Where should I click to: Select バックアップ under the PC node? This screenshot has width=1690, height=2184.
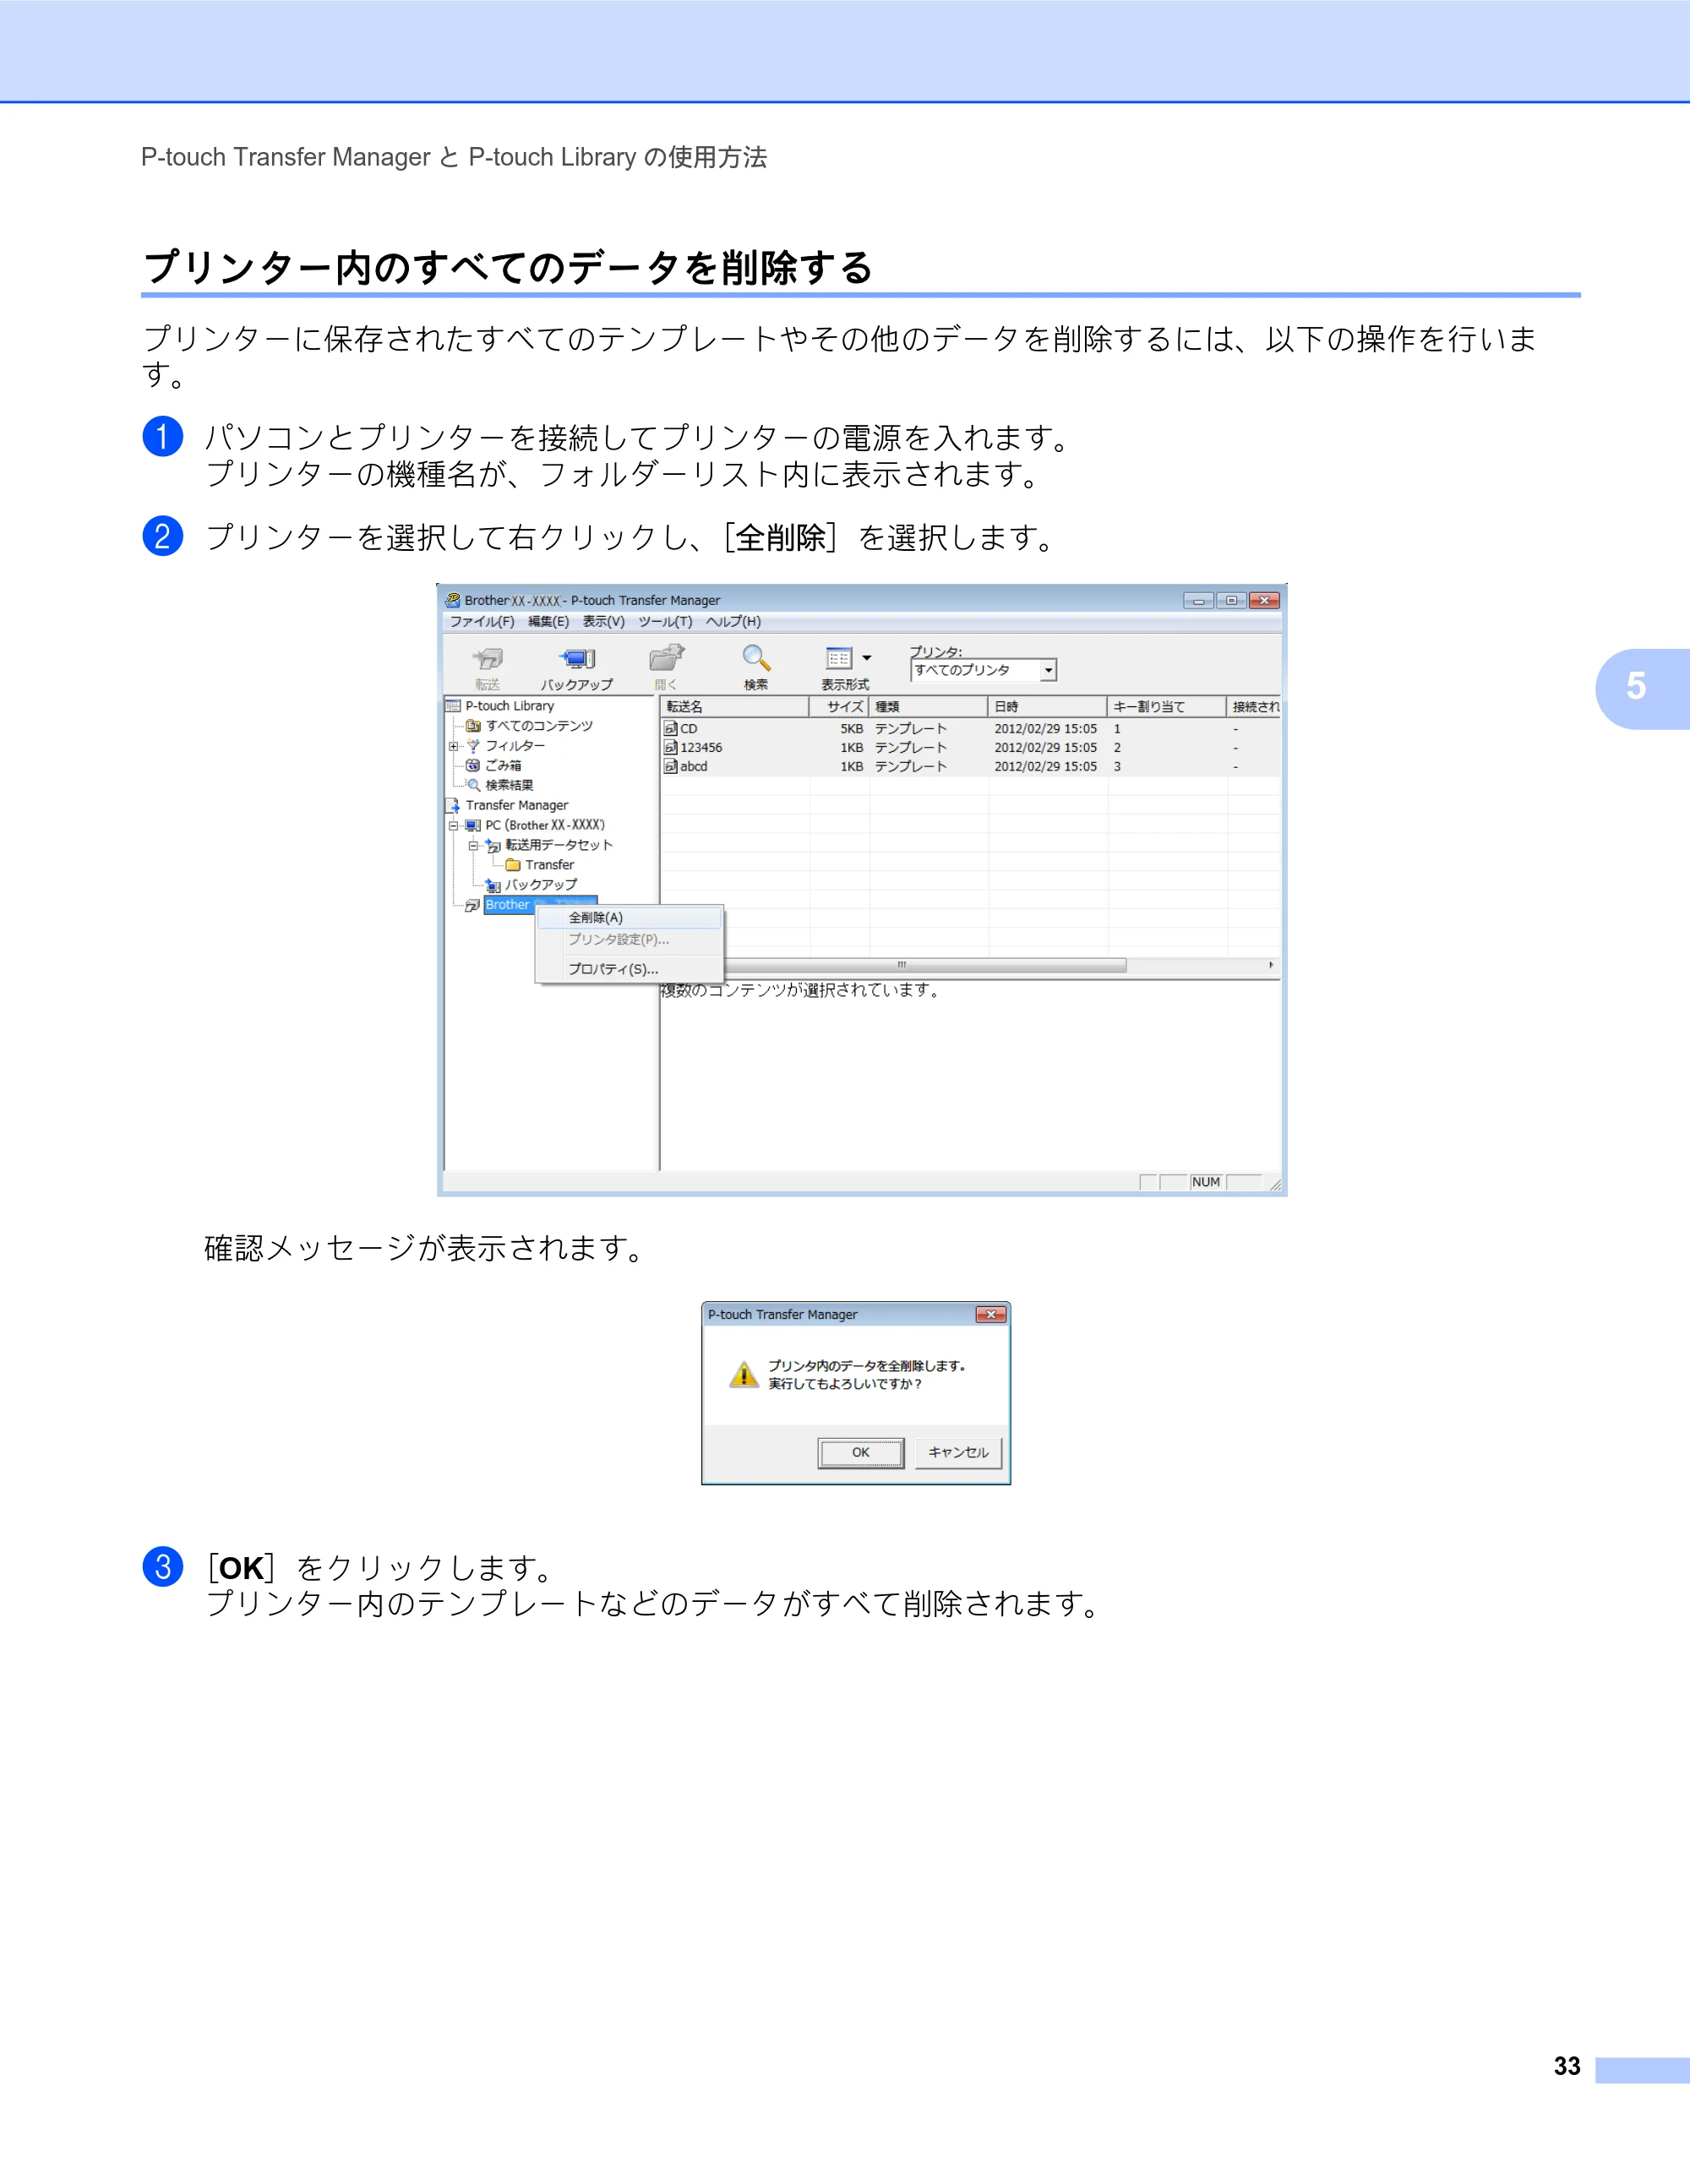tap(541, 885)
